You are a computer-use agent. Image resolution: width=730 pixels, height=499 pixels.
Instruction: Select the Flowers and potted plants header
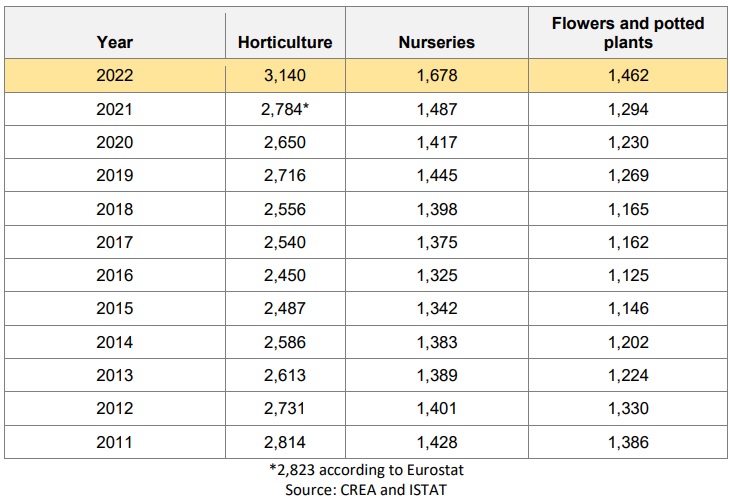628,33
